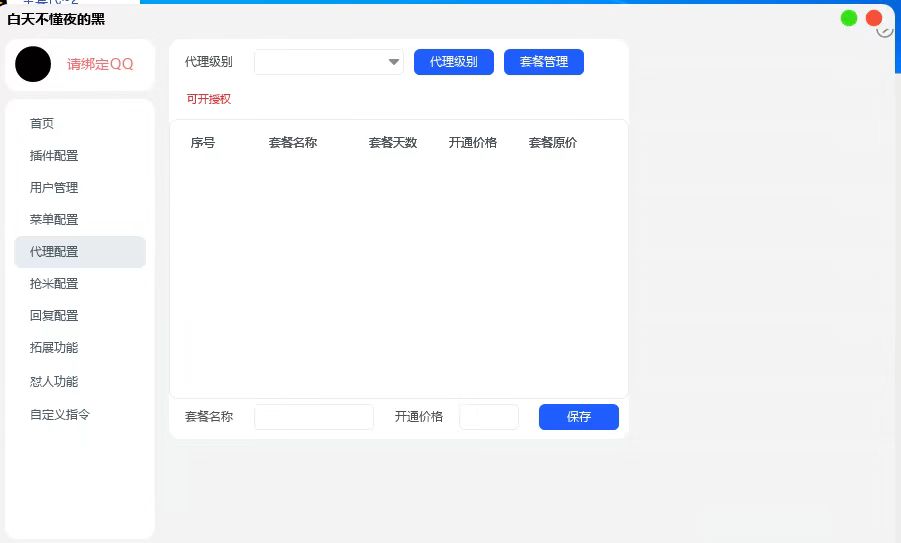Image resolution: width=901 pixels, height=543 pixels.
Task: Click the red circle window button
Action: (874, 18)
